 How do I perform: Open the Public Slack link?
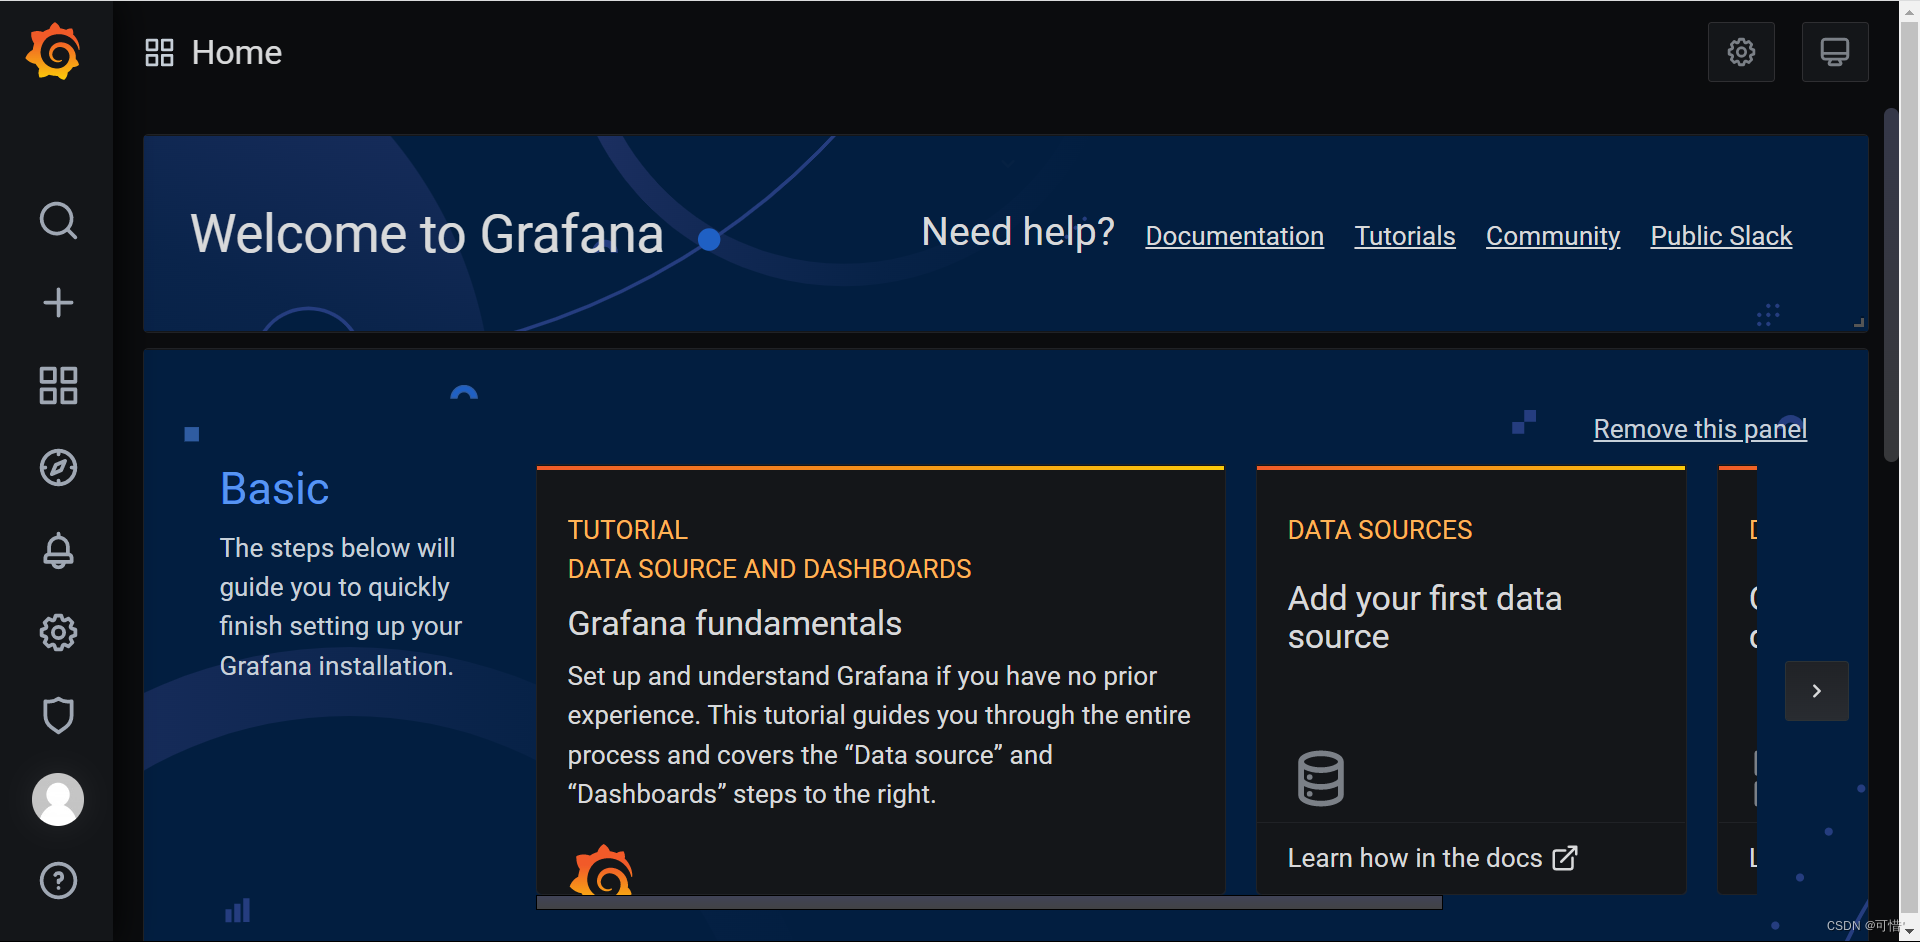tap(1721, 236)
